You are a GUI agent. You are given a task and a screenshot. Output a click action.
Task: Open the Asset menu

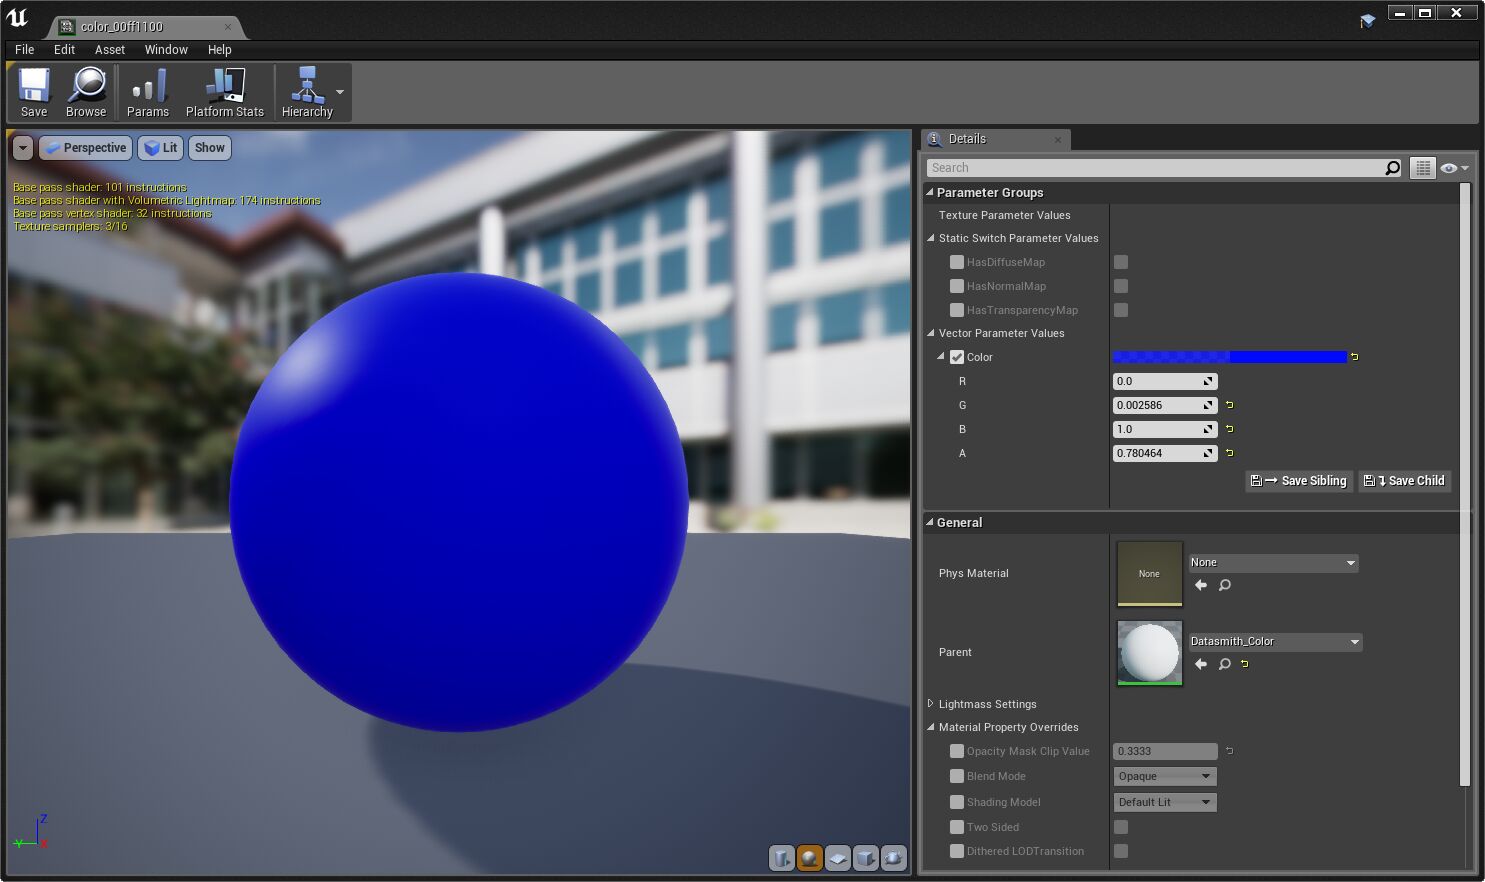coord(110,49)
